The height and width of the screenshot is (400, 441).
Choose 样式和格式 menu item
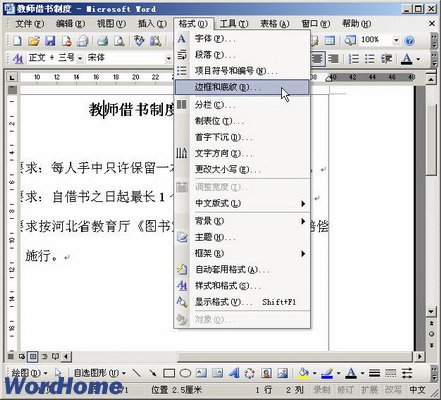click(242, 286)
